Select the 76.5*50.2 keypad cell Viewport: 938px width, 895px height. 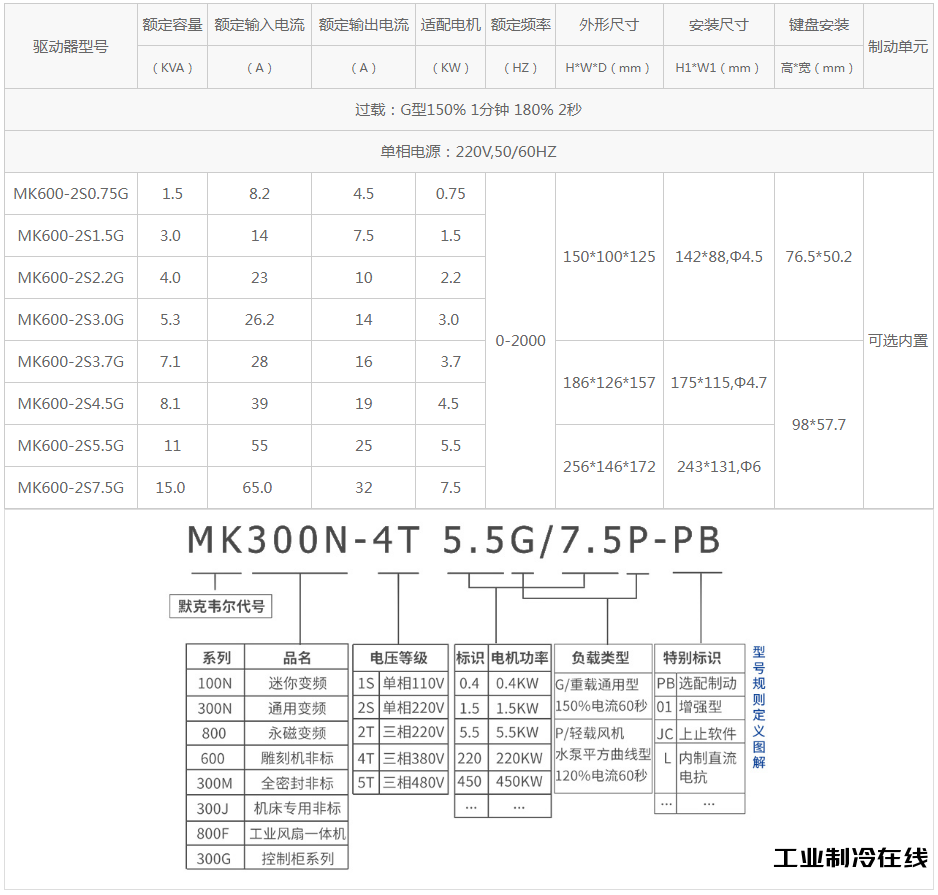818,257
